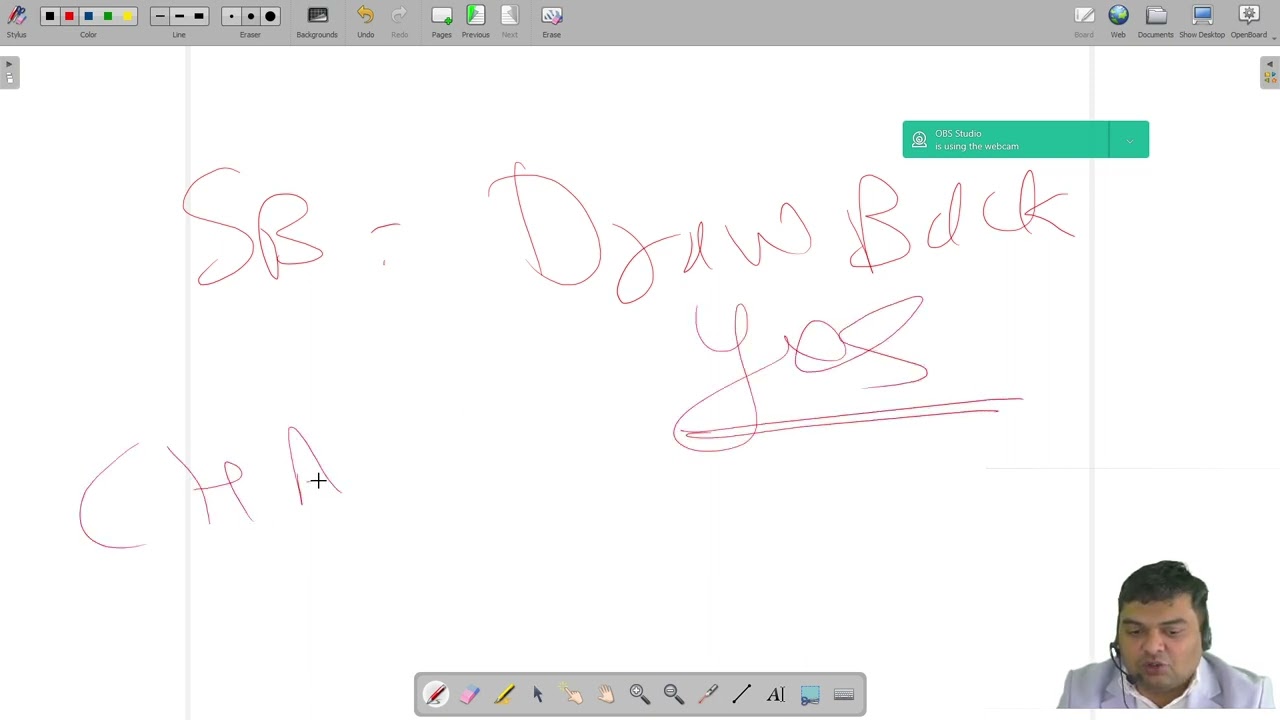
Task: Select the Eraser tool in bottom palette
Action: (x=470, y=694)
